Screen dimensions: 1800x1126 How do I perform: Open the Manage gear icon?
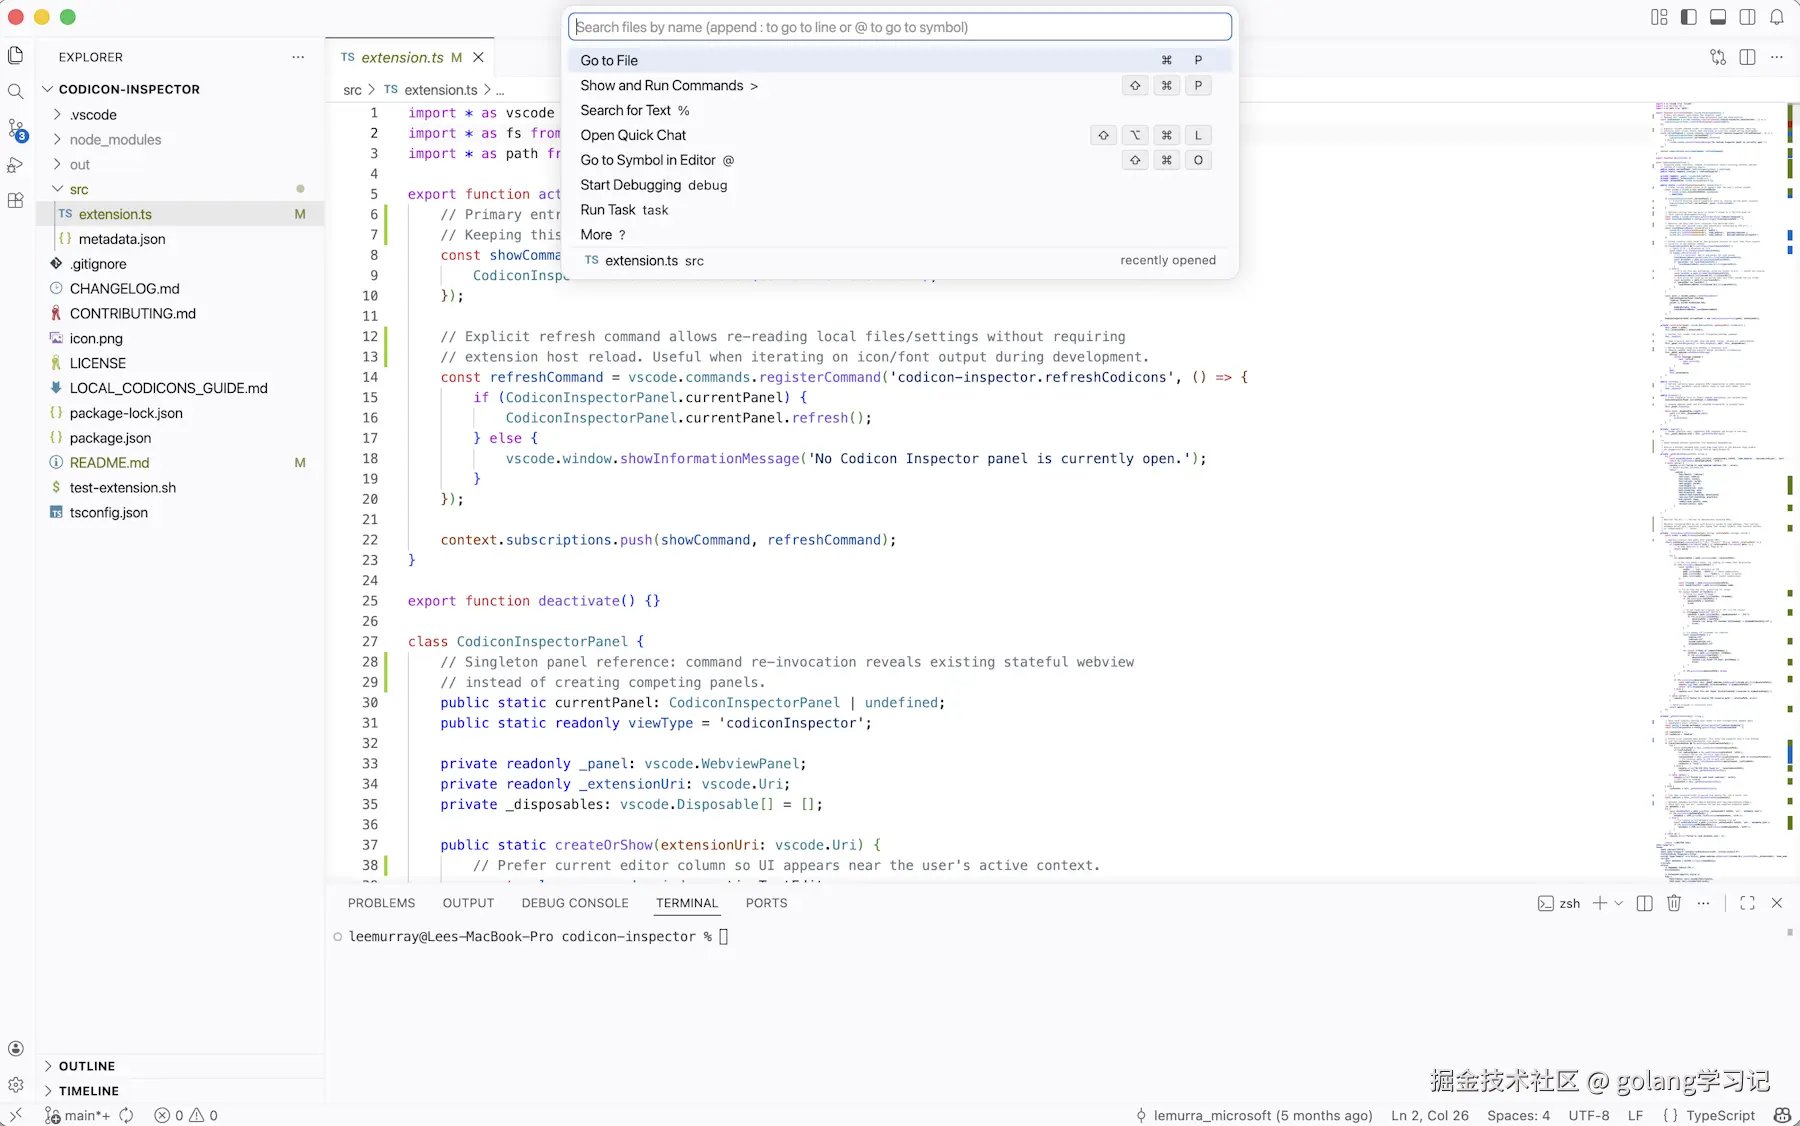tap(16, 1085)
